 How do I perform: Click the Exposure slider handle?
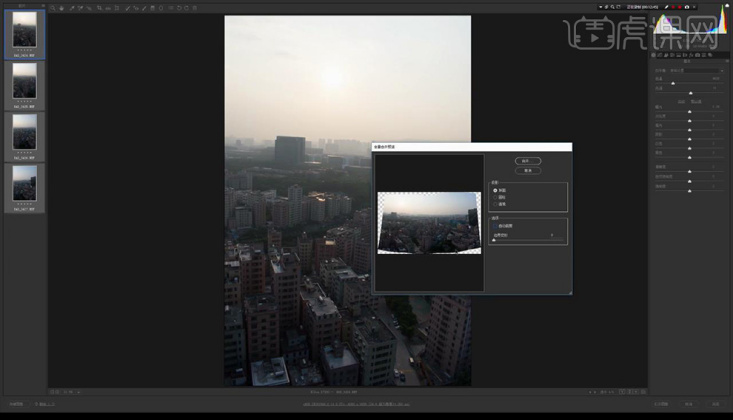690,112
